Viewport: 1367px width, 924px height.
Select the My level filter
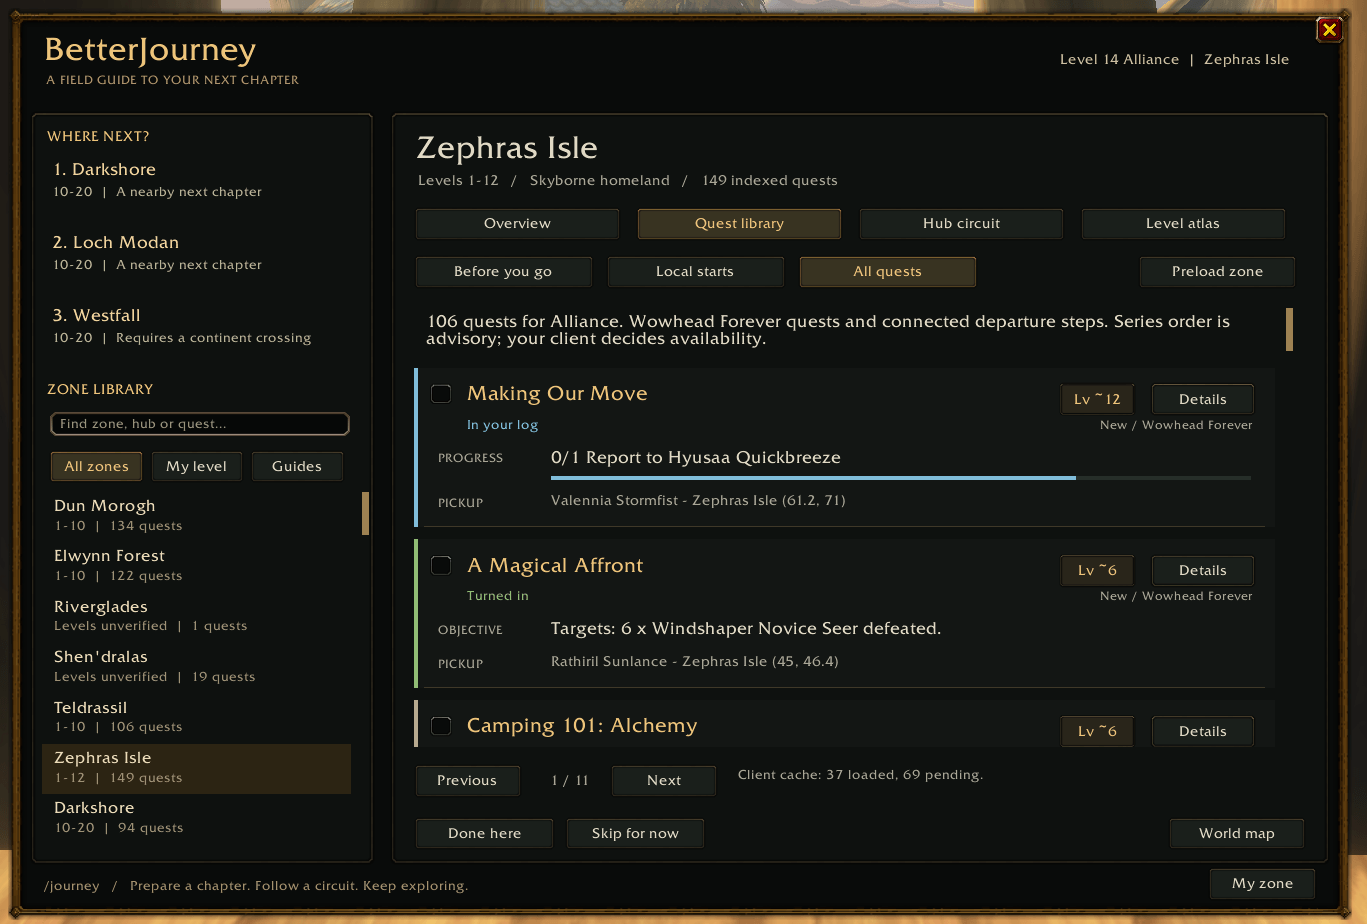click(197, 467)
